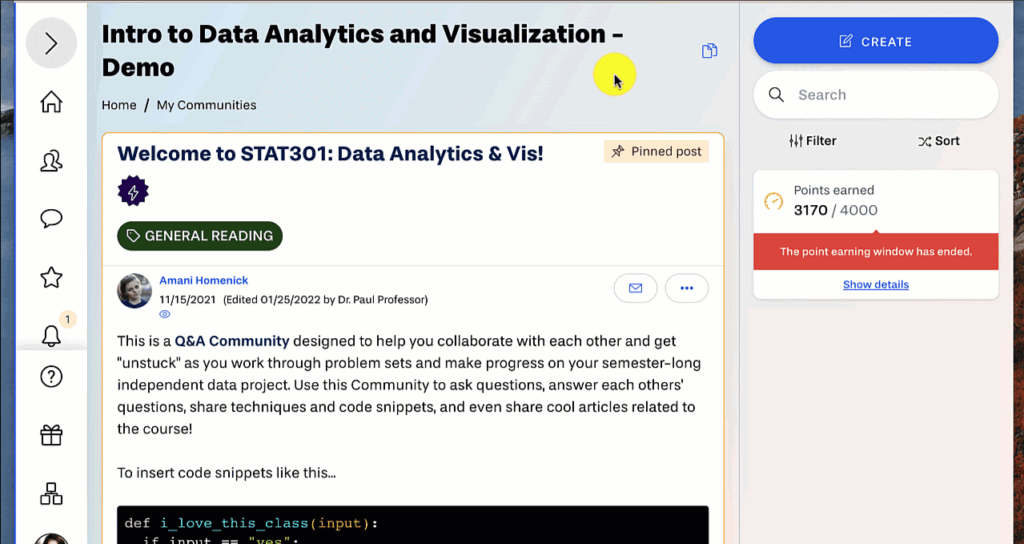1024x544 pixels.
Task: Go to Home breadcrumb
Action: 119,105
